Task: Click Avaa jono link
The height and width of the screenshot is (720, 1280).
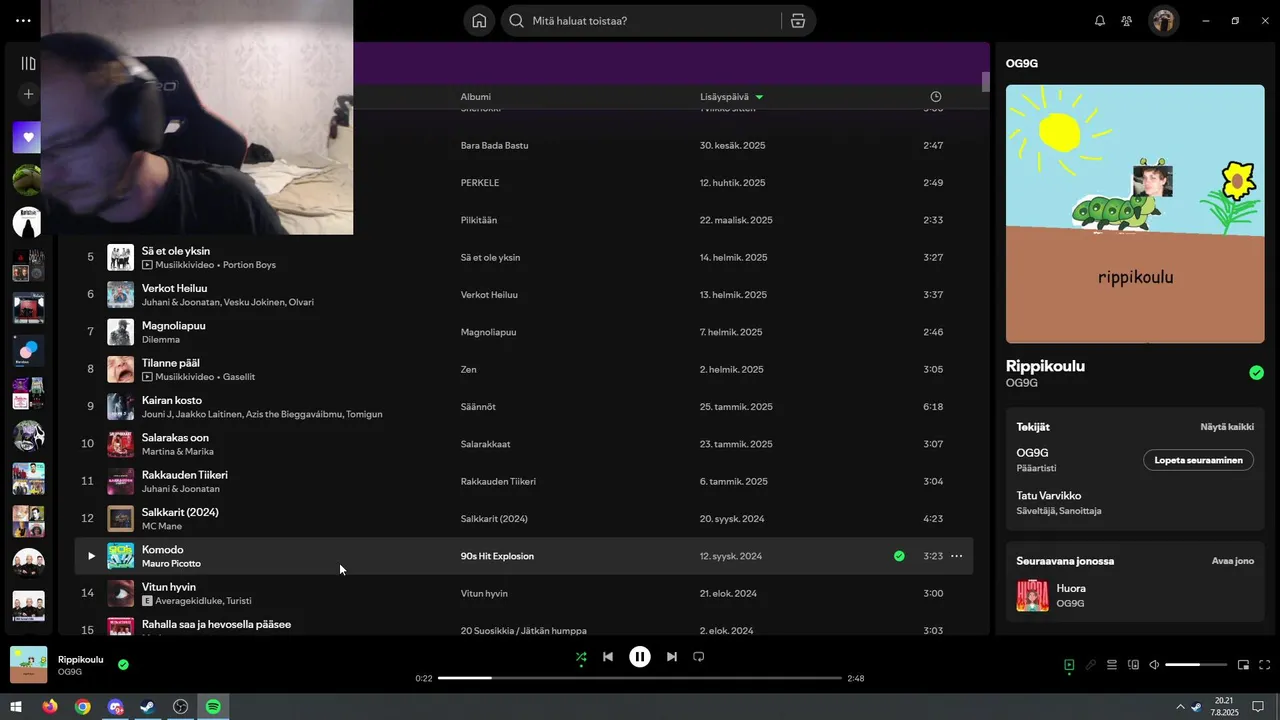Action: 1233,561
